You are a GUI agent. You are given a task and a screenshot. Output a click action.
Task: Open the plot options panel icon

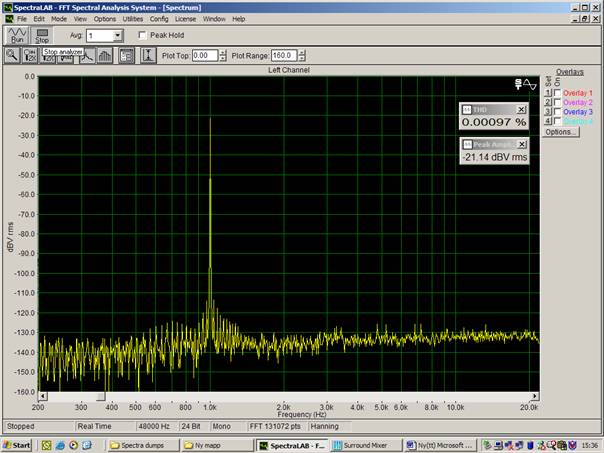click(126, 56)
